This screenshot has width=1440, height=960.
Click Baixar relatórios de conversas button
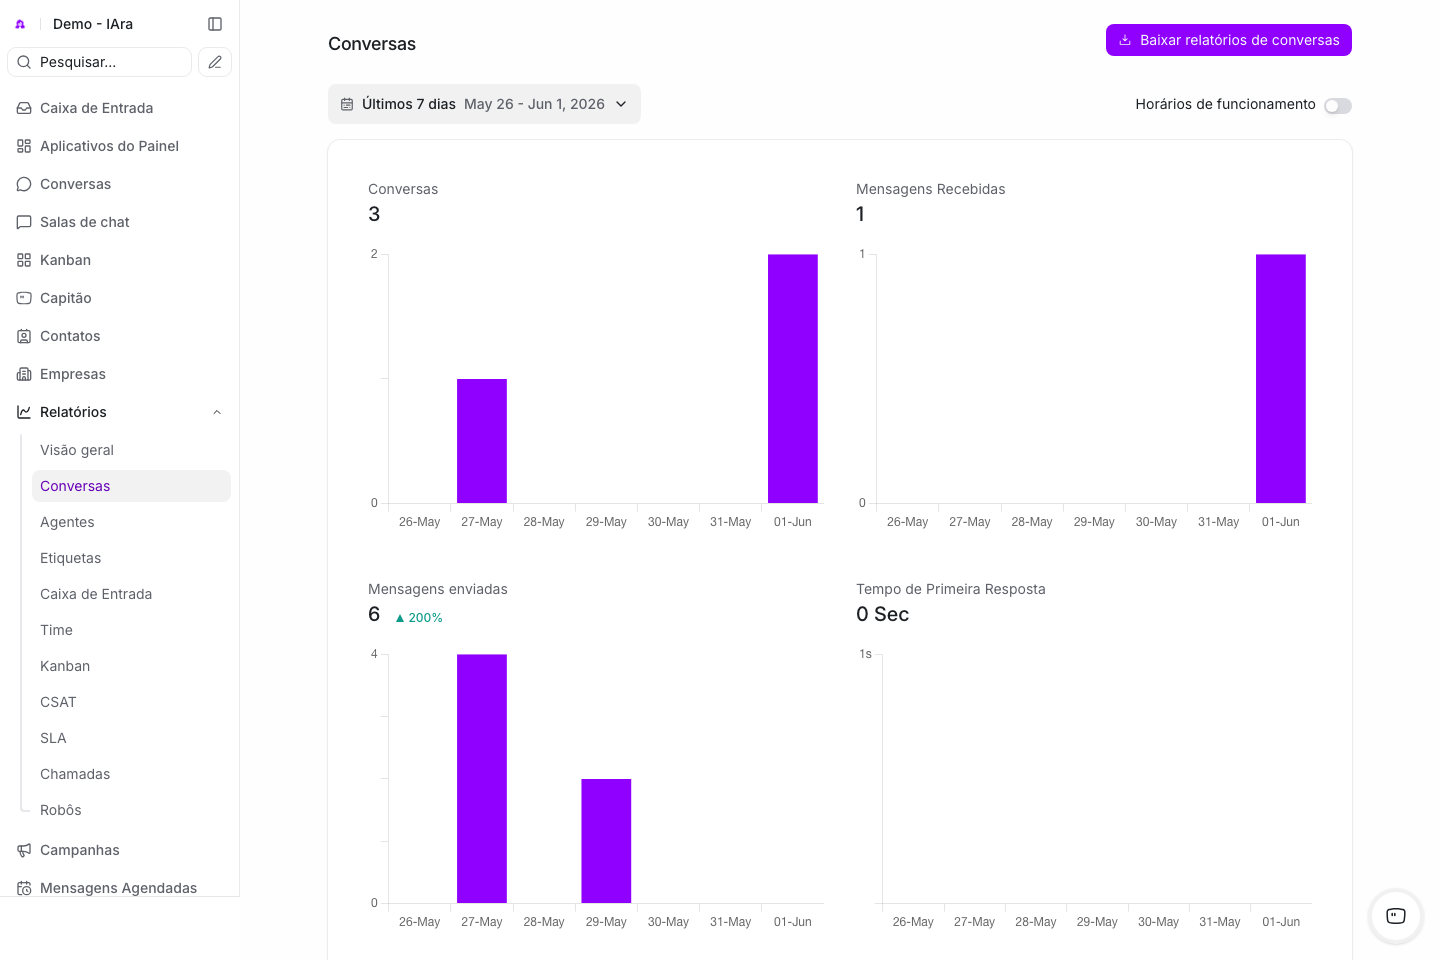(x=1229, y=40)
